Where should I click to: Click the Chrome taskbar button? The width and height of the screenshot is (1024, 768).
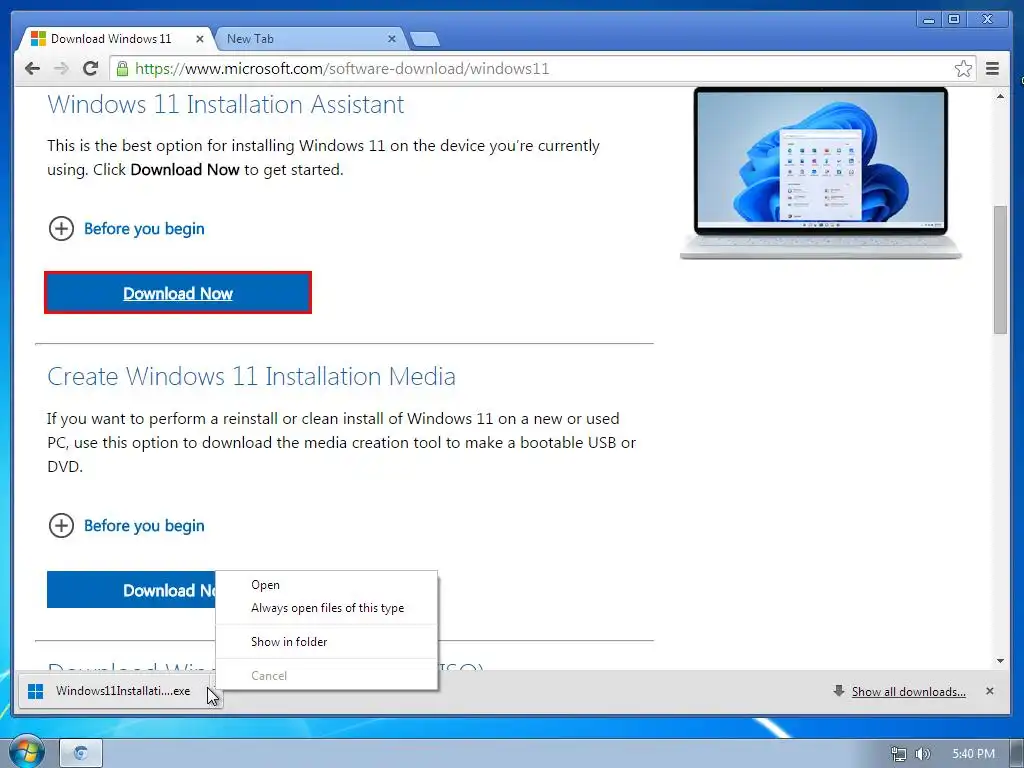[x=81, y=753]
